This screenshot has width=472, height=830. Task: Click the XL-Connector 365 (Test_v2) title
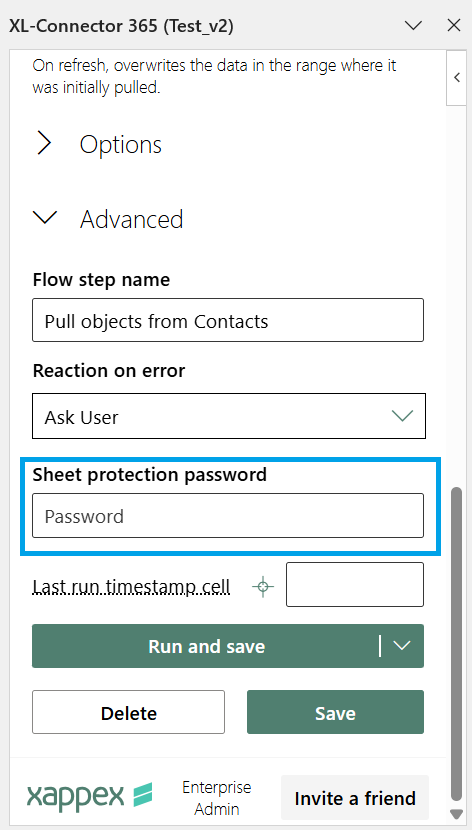pos(121,26)
